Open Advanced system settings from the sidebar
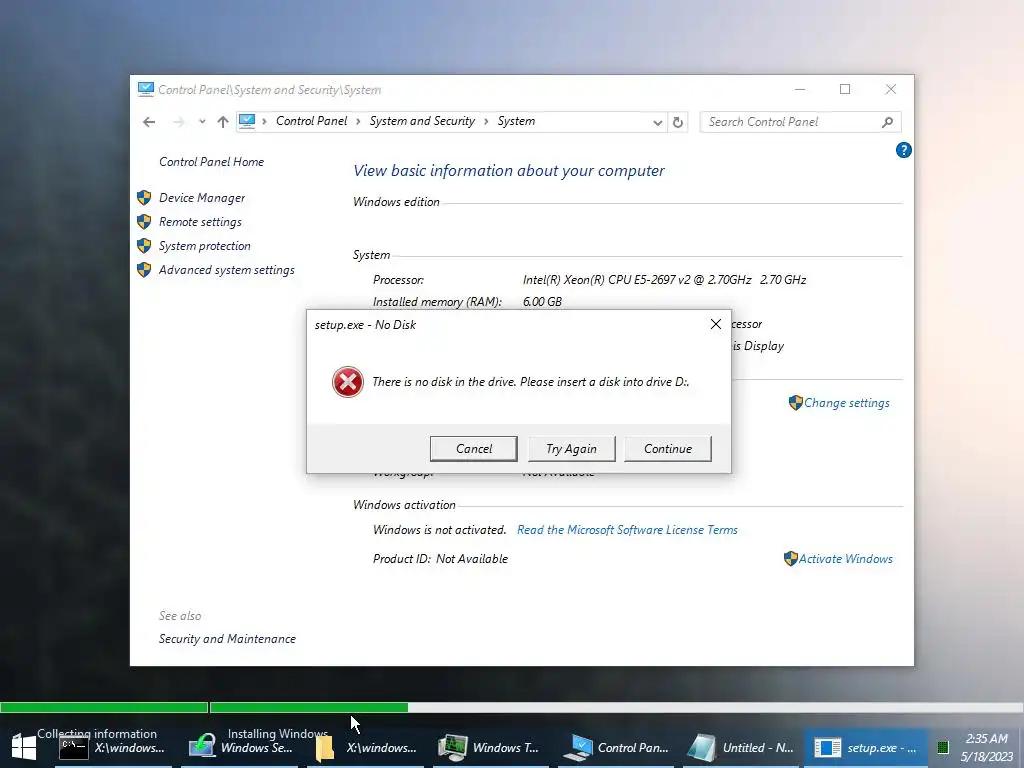1024x768 pixels. click(x=227, y=270)
